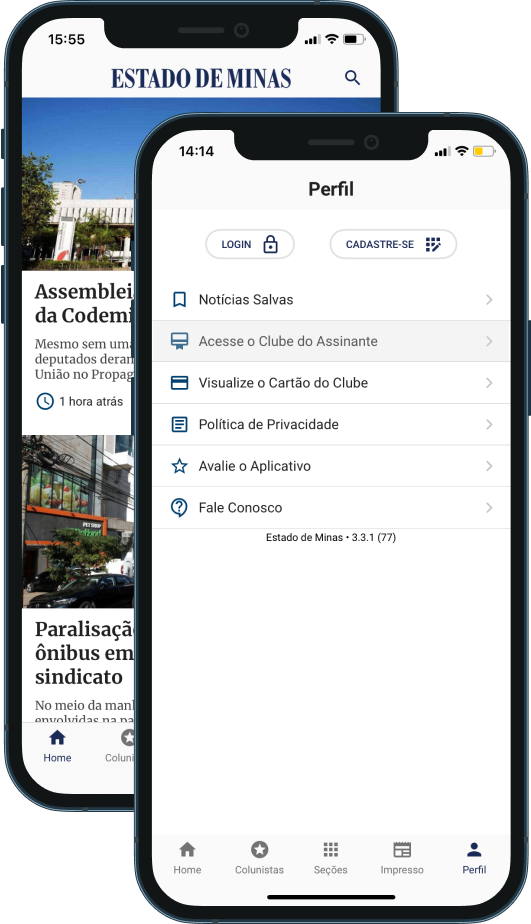Open Notícias Salvas row
531x924 pixels.
click(x=331, y=300)
